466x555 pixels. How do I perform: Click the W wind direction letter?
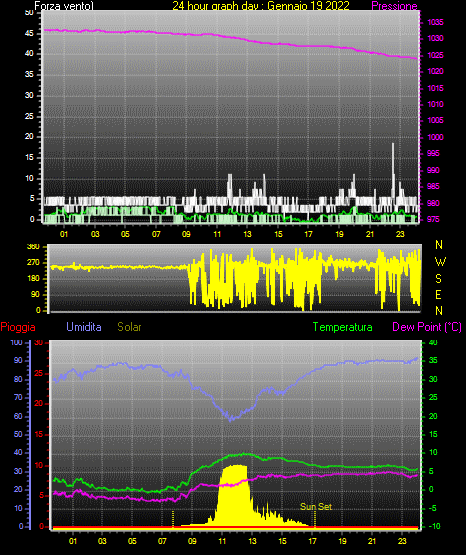pyautogui.click(x=440, y=262)
